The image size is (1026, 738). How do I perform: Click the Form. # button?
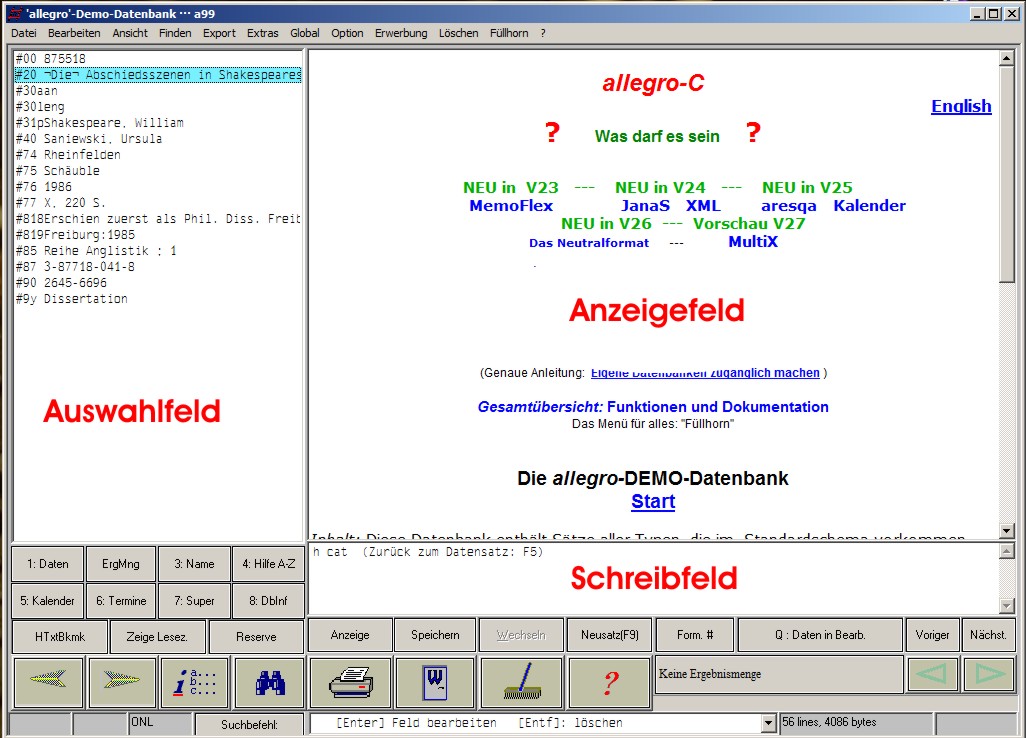pyautogui.click(x=695, y=635)
